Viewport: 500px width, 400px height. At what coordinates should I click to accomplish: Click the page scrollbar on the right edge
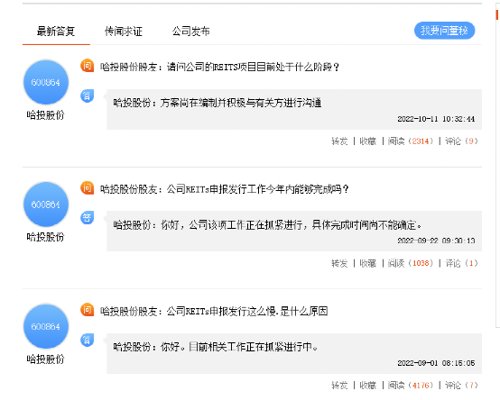(497, 167)
